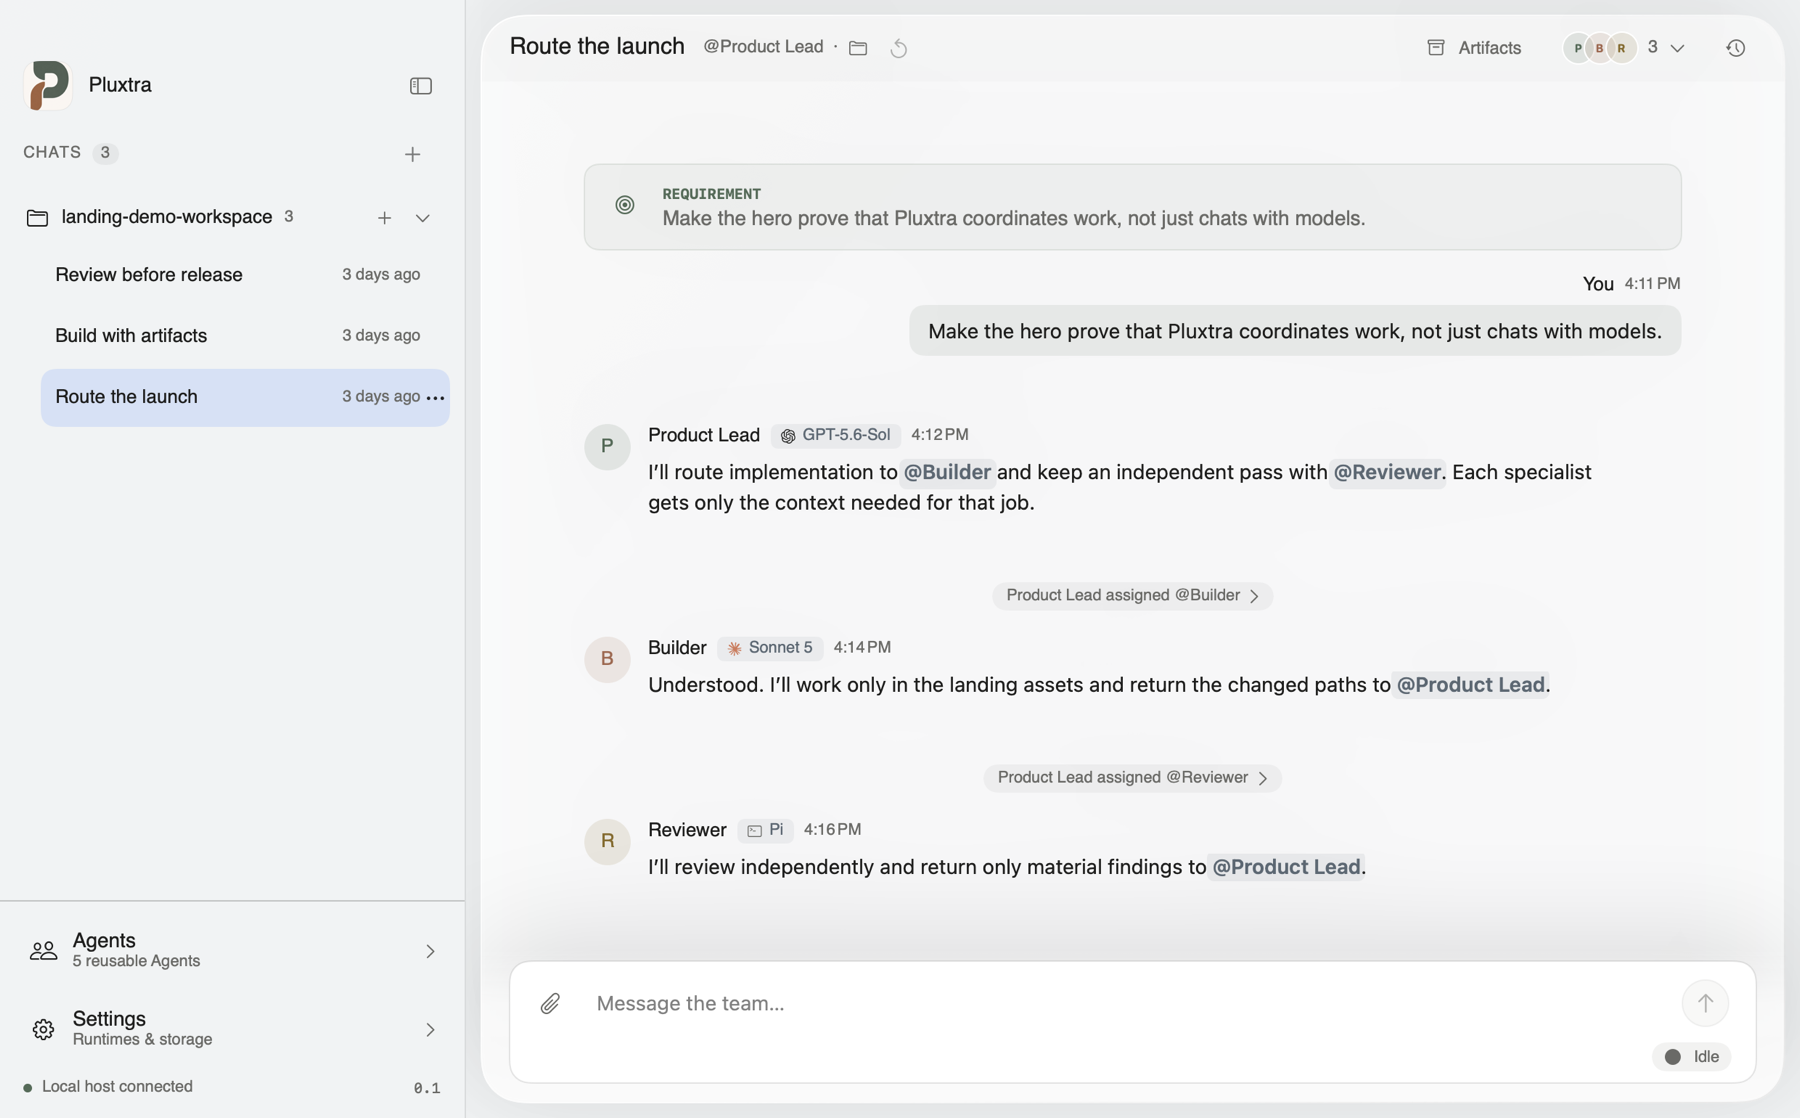Screen dimensions: 1800x1118
Task: Click your message bubble at 4:11 PM
Action: [1294, 331]
